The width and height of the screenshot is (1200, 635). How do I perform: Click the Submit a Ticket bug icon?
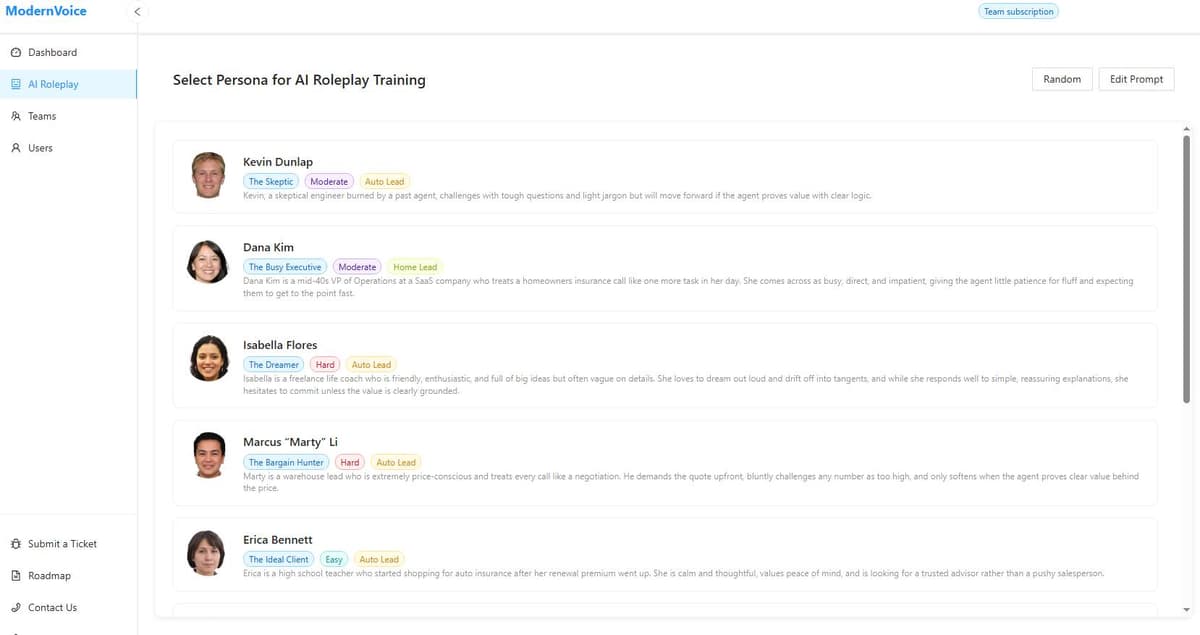[x=16, y=543]
